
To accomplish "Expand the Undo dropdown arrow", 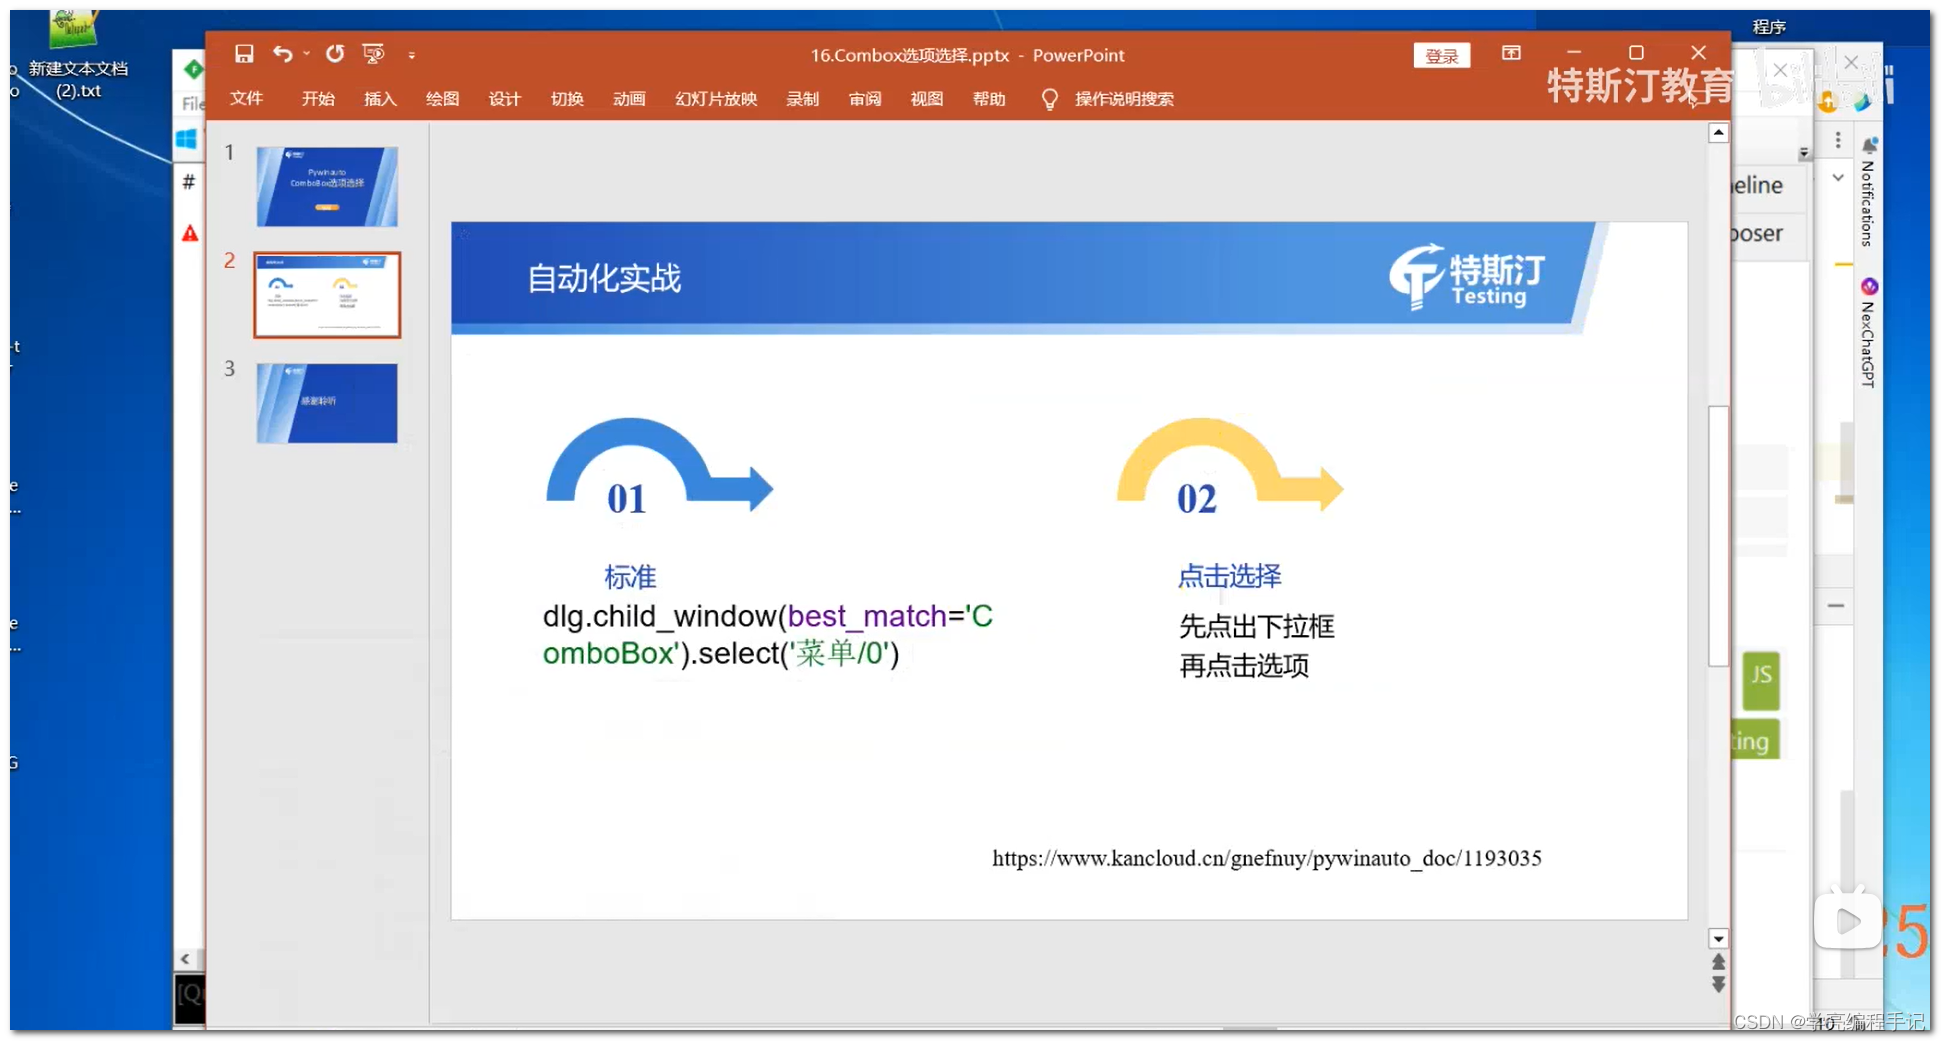I will tap(306, 54).
